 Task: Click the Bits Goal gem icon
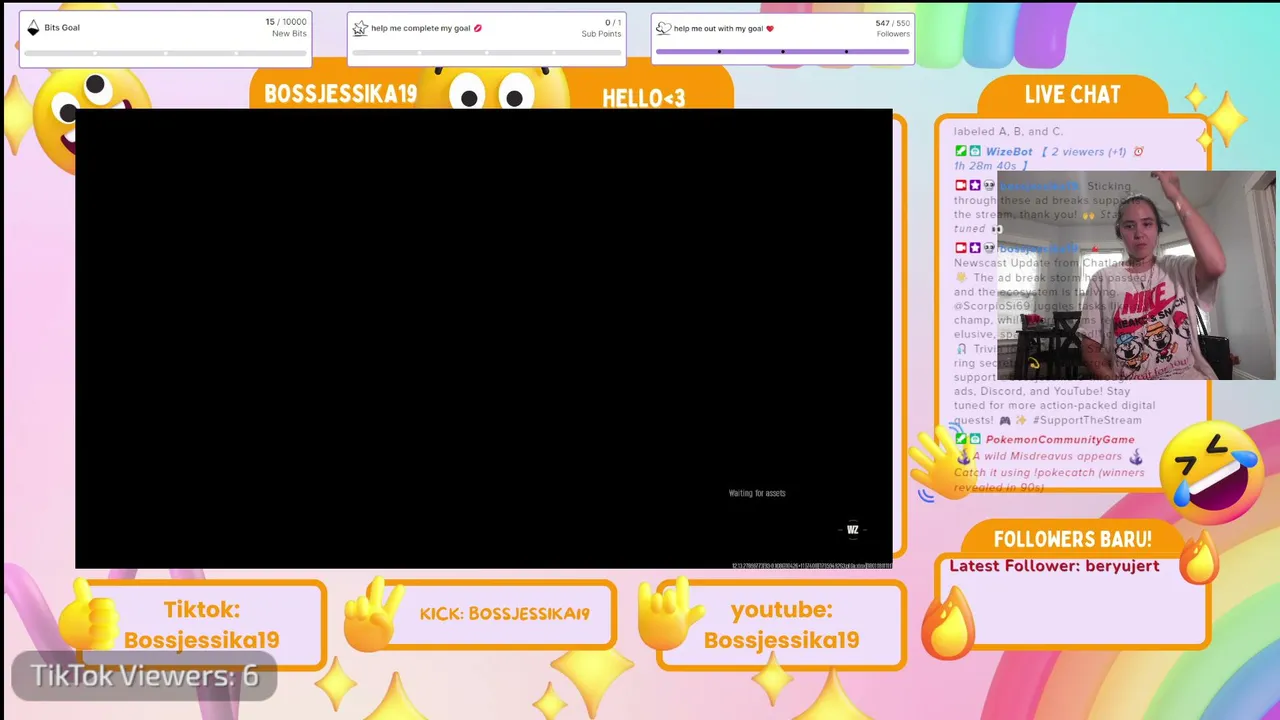tap(33, 28)
